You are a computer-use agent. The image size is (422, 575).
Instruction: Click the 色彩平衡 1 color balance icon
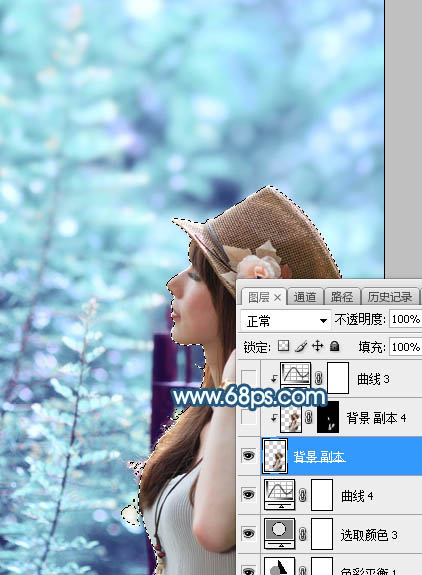[x=279, y=567]
